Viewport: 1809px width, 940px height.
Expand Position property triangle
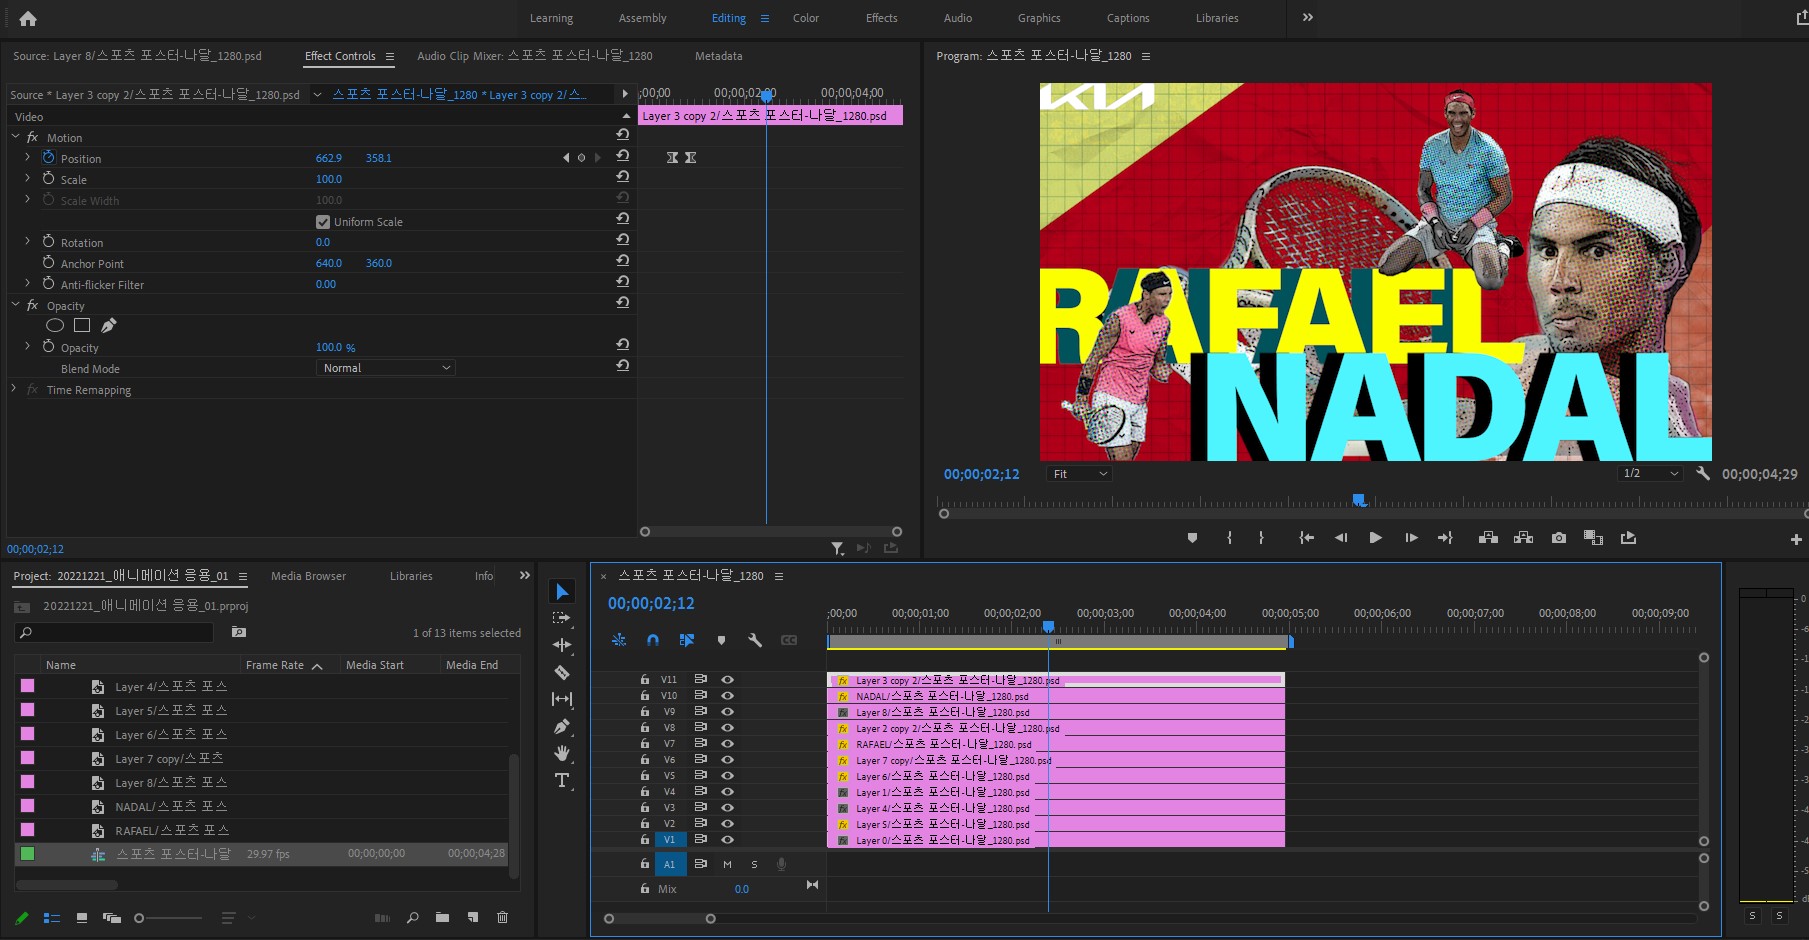[27, 158]
